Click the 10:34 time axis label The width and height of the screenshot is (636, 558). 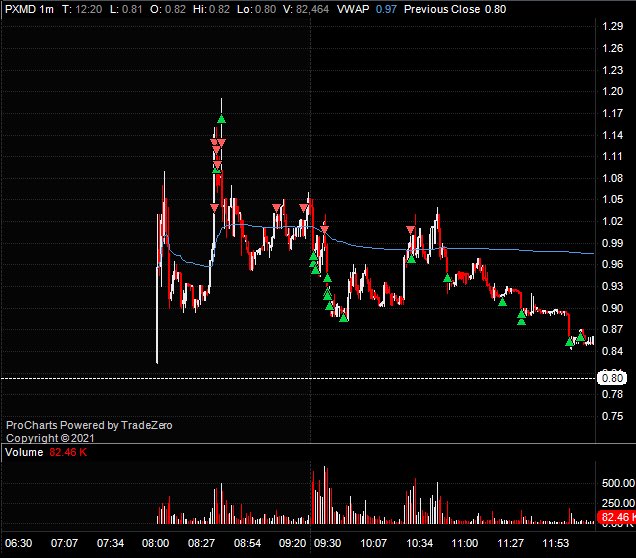pos(419,543)
